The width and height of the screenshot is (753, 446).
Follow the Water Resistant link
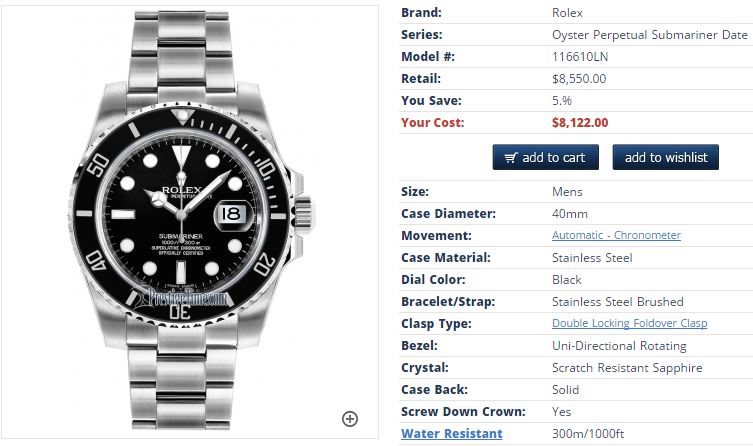coord(451,433)
